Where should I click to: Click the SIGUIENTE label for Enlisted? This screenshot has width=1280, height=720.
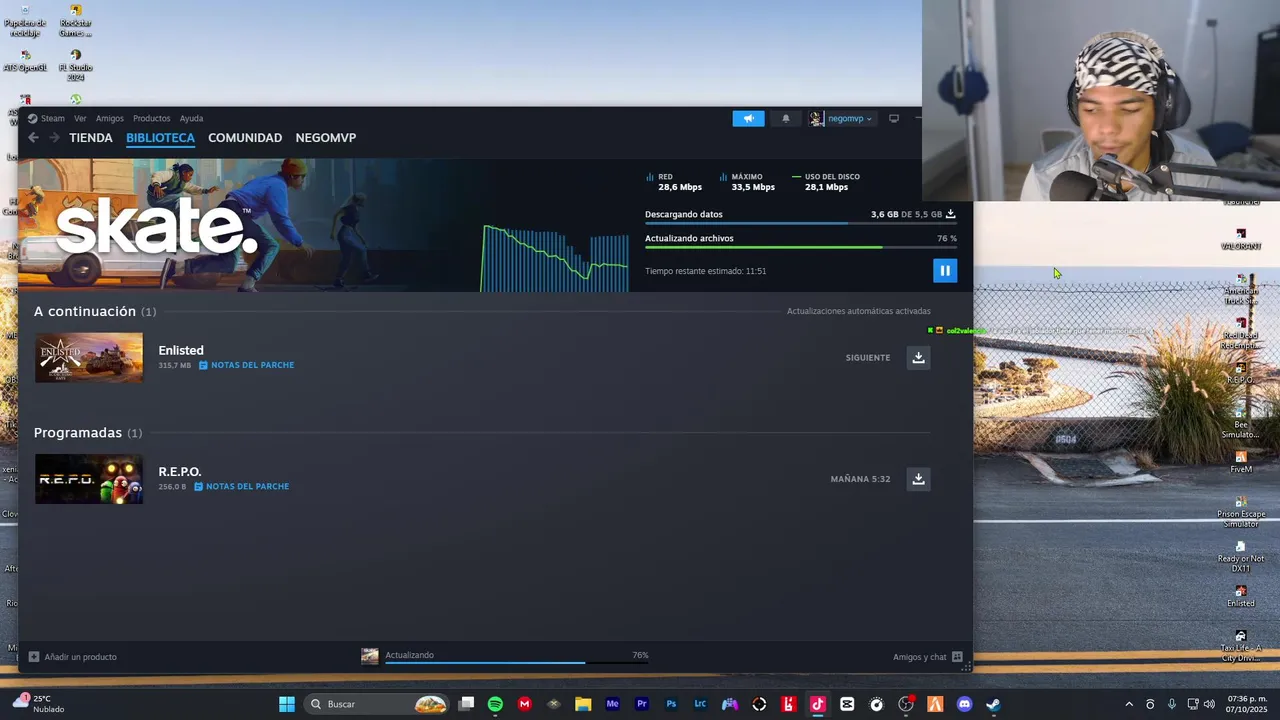click(868, 358)
